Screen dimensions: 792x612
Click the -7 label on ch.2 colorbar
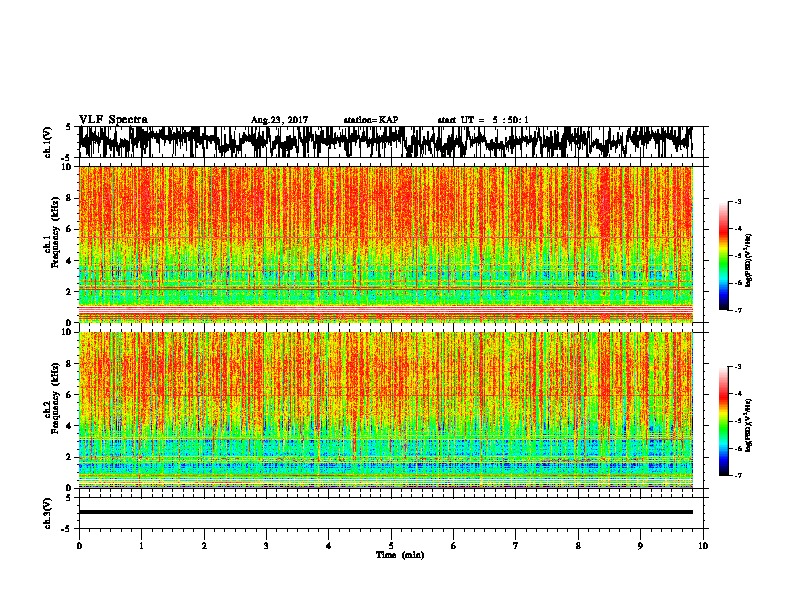[x=736, y=475]
